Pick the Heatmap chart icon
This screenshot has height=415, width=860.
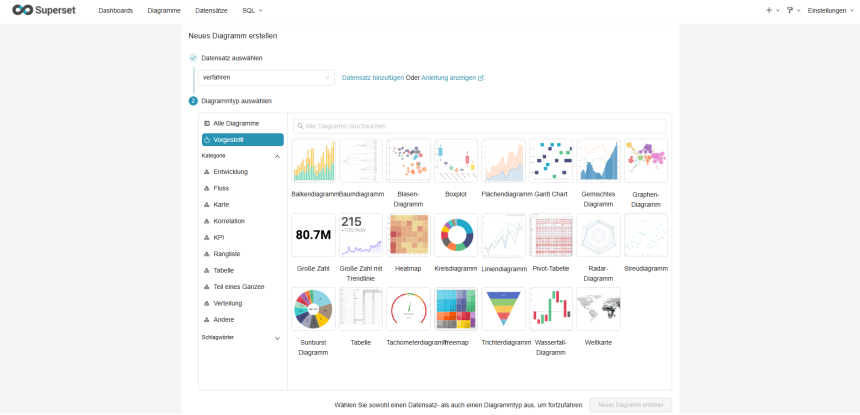[408, 235]
